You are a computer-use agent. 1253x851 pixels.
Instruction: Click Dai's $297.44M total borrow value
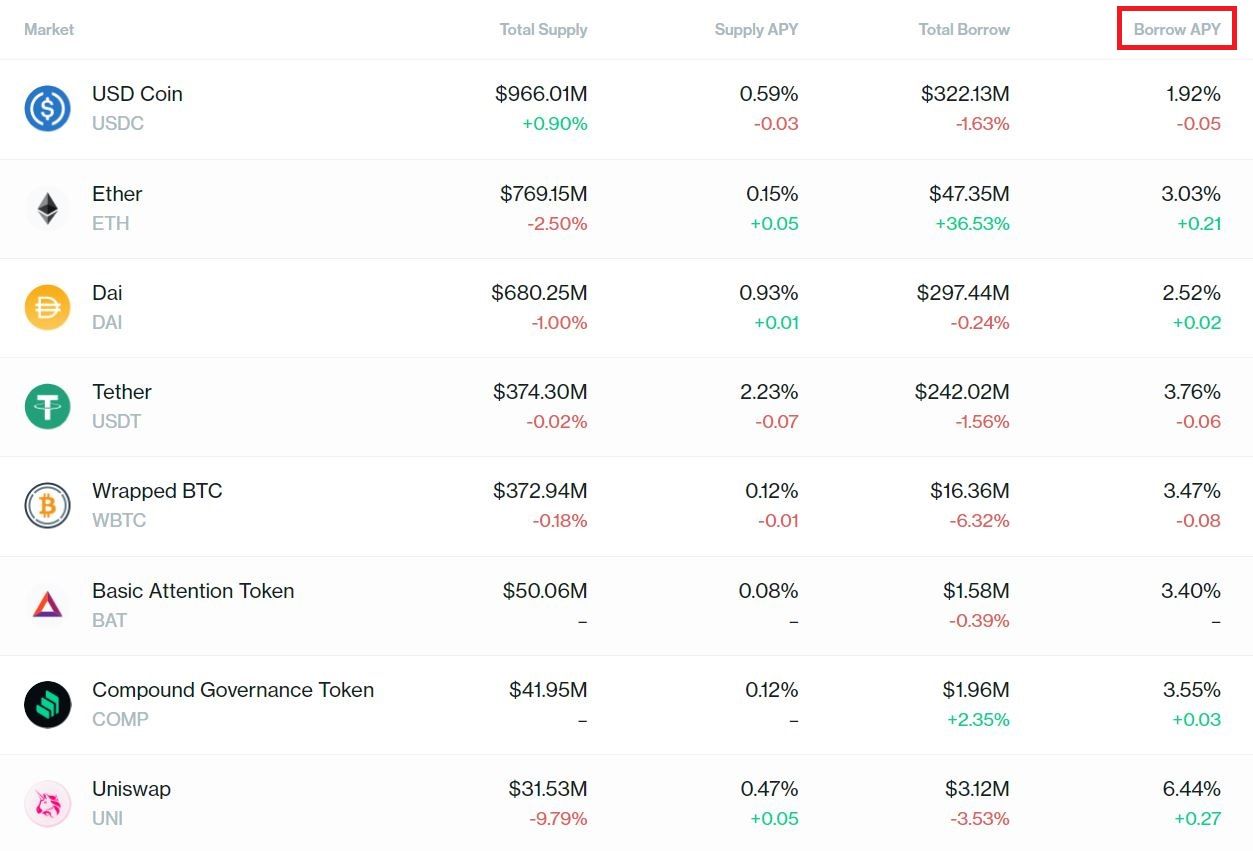[x=963, y=293]
